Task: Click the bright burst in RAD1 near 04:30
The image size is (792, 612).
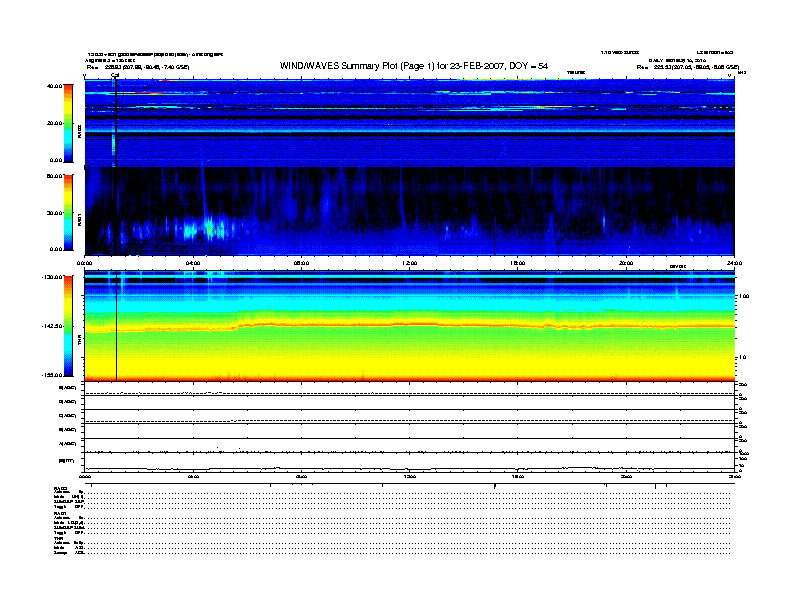Action: click(x=210, y=229)
